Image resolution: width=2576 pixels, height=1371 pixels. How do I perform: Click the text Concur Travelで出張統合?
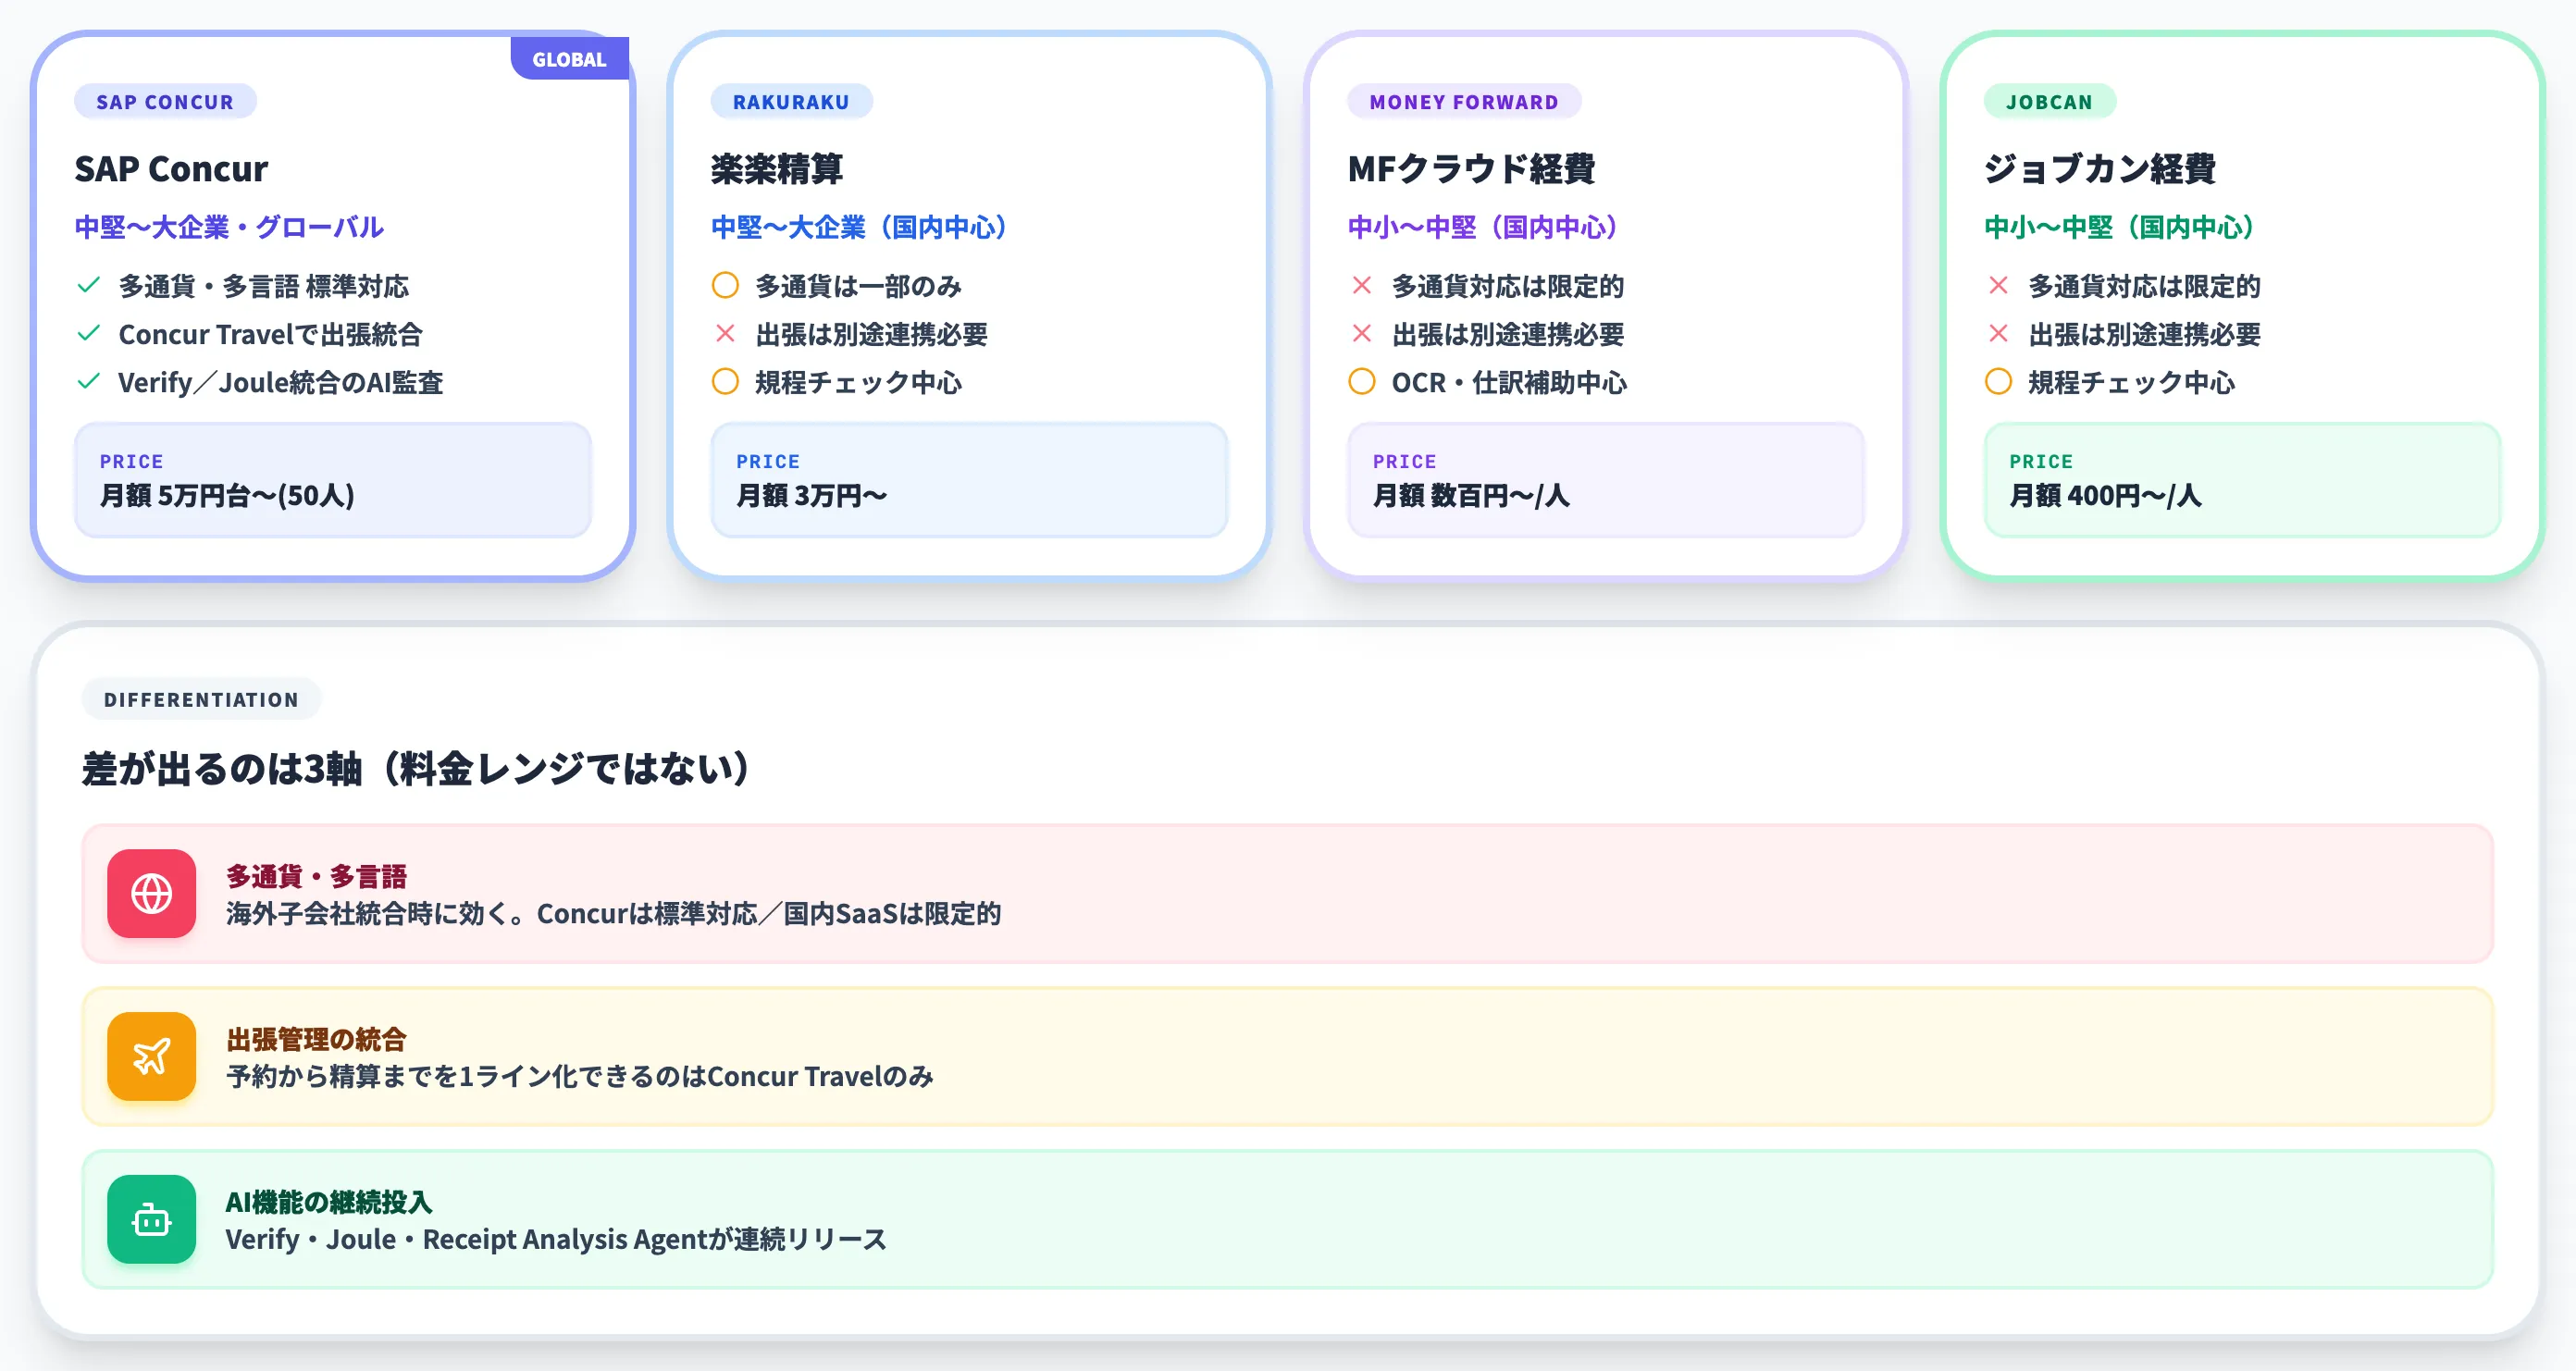click(x=270, y=334)
